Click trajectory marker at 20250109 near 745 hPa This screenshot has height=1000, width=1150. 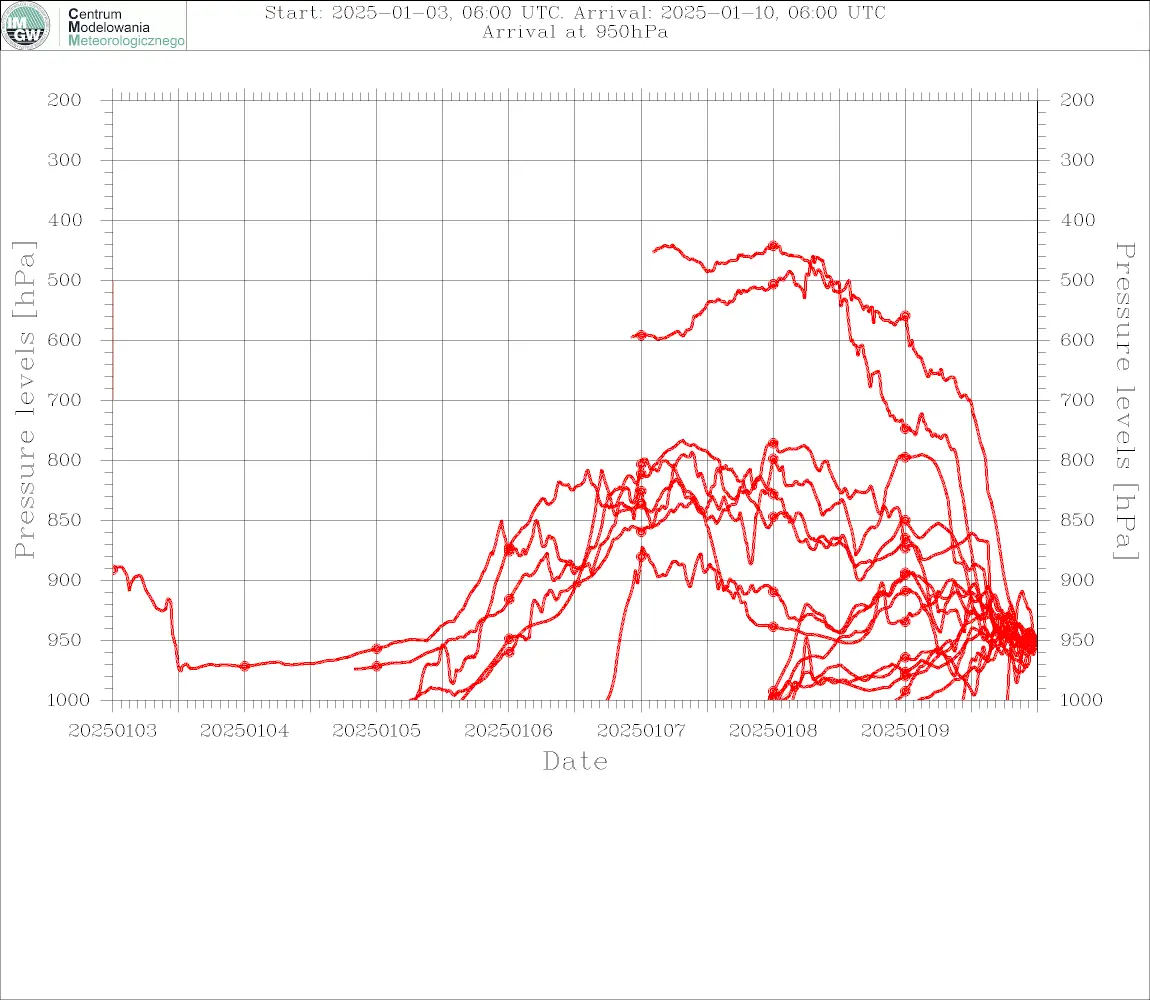click(905, 428)
